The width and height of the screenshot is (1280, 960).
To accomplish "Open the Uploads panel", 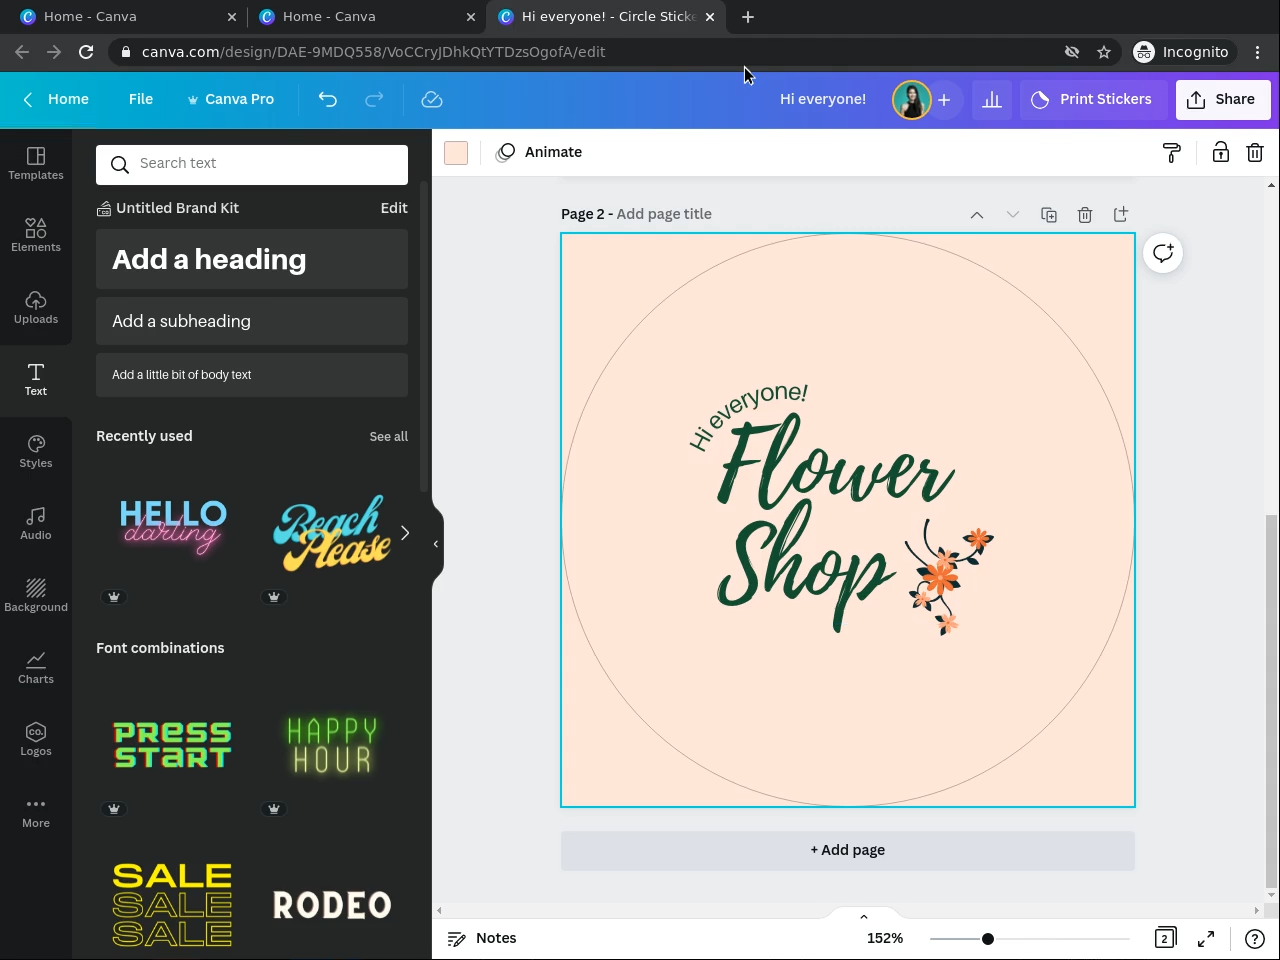I will (36, 307).
